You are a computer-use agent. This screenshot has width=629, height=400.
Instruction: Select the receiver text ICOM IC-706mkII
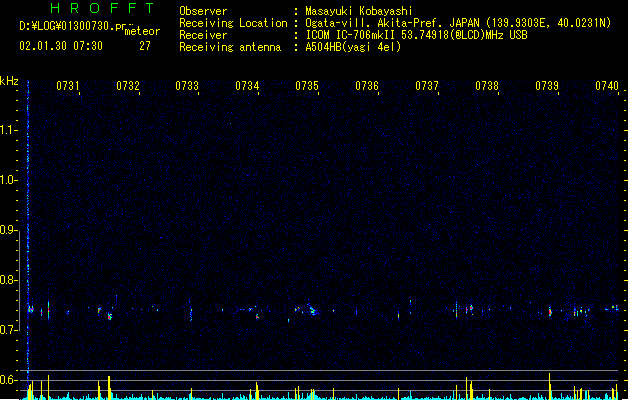point(350,35)
